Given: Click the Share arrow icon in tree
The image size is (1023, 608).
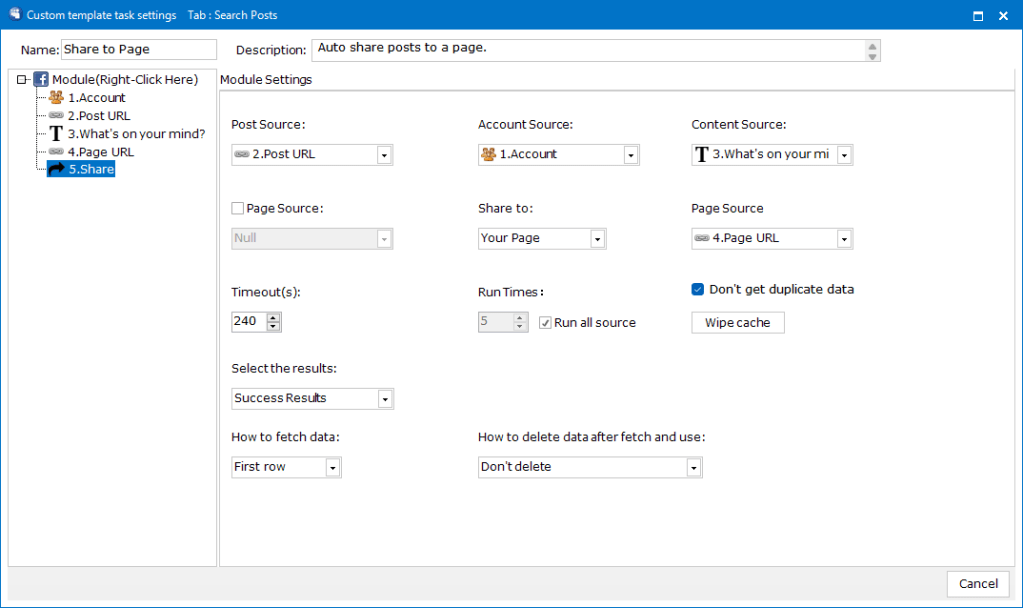Looking at the screenshot, I should pyautogui.click(x=56, y=170).
